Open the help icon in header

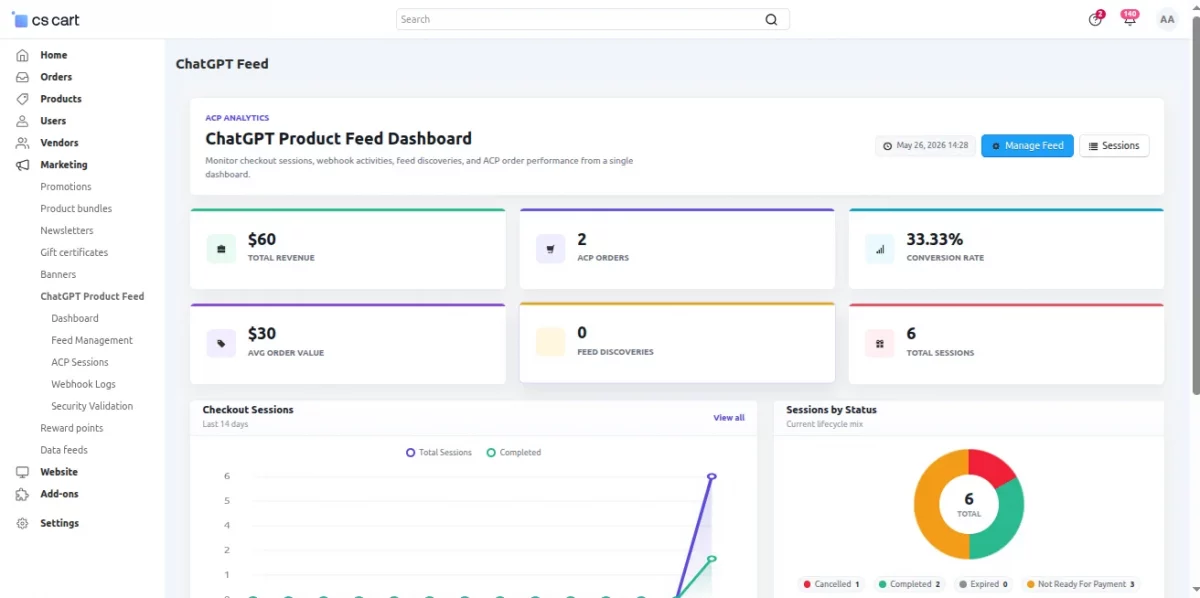click(1096, 19)
